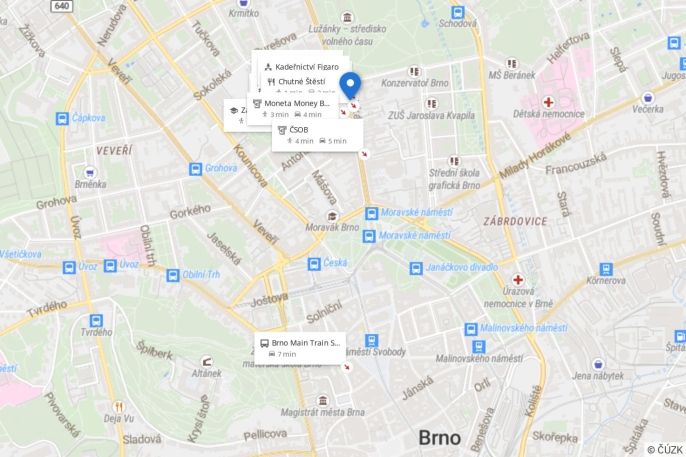The width and height of the screenshot is (686, 457).
Task: Open the ČSOB place card
Action: [x=317, y=135]
